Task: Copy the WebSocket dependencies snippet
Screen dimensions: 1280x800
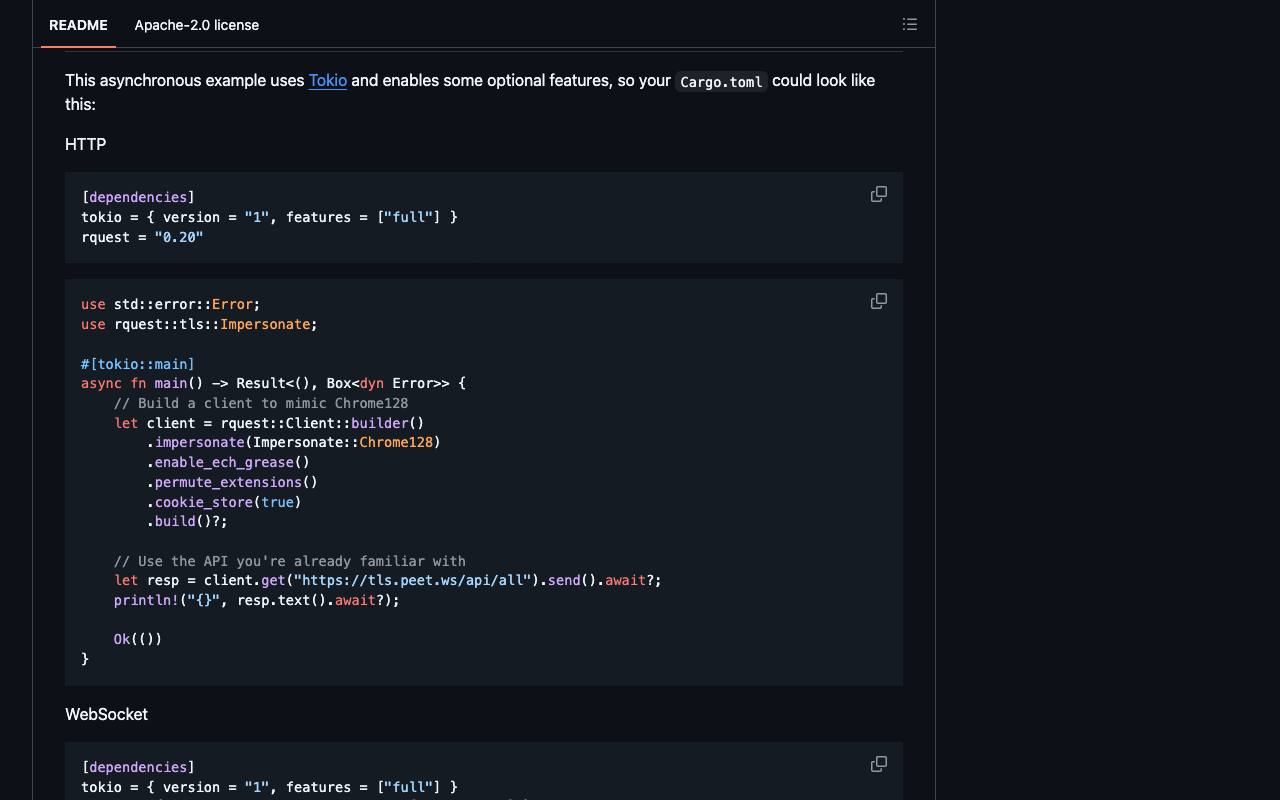Action: point(879,764)
